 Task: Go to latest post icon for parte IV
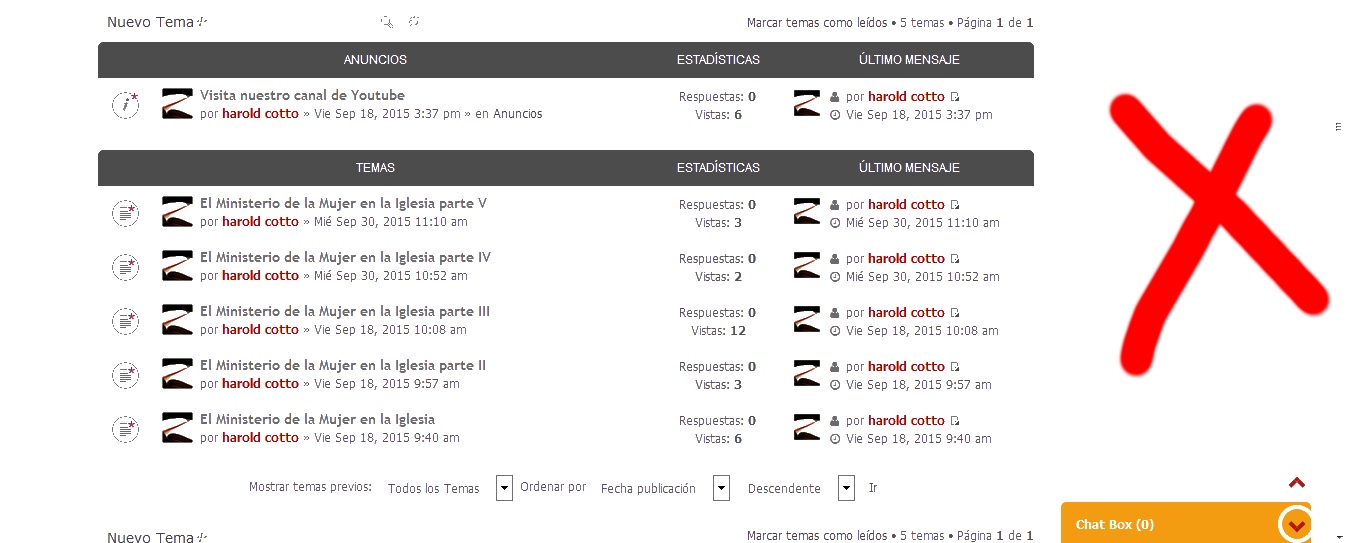[x=955, y=259]
